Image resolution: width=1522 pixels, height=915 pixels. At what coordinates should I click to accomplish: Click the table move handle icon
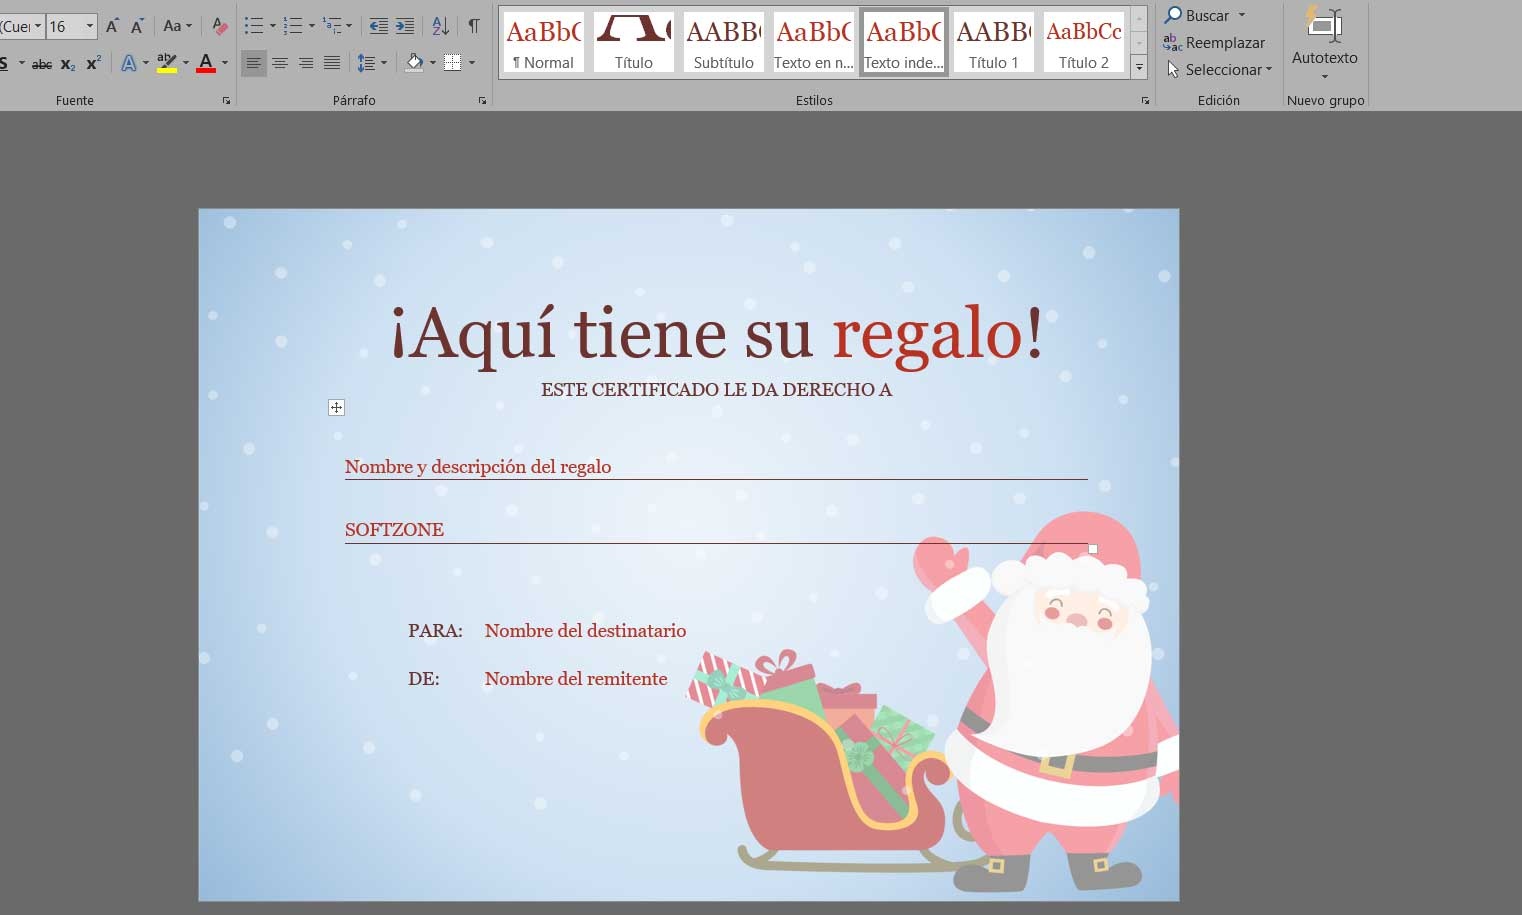coord(336,407)
